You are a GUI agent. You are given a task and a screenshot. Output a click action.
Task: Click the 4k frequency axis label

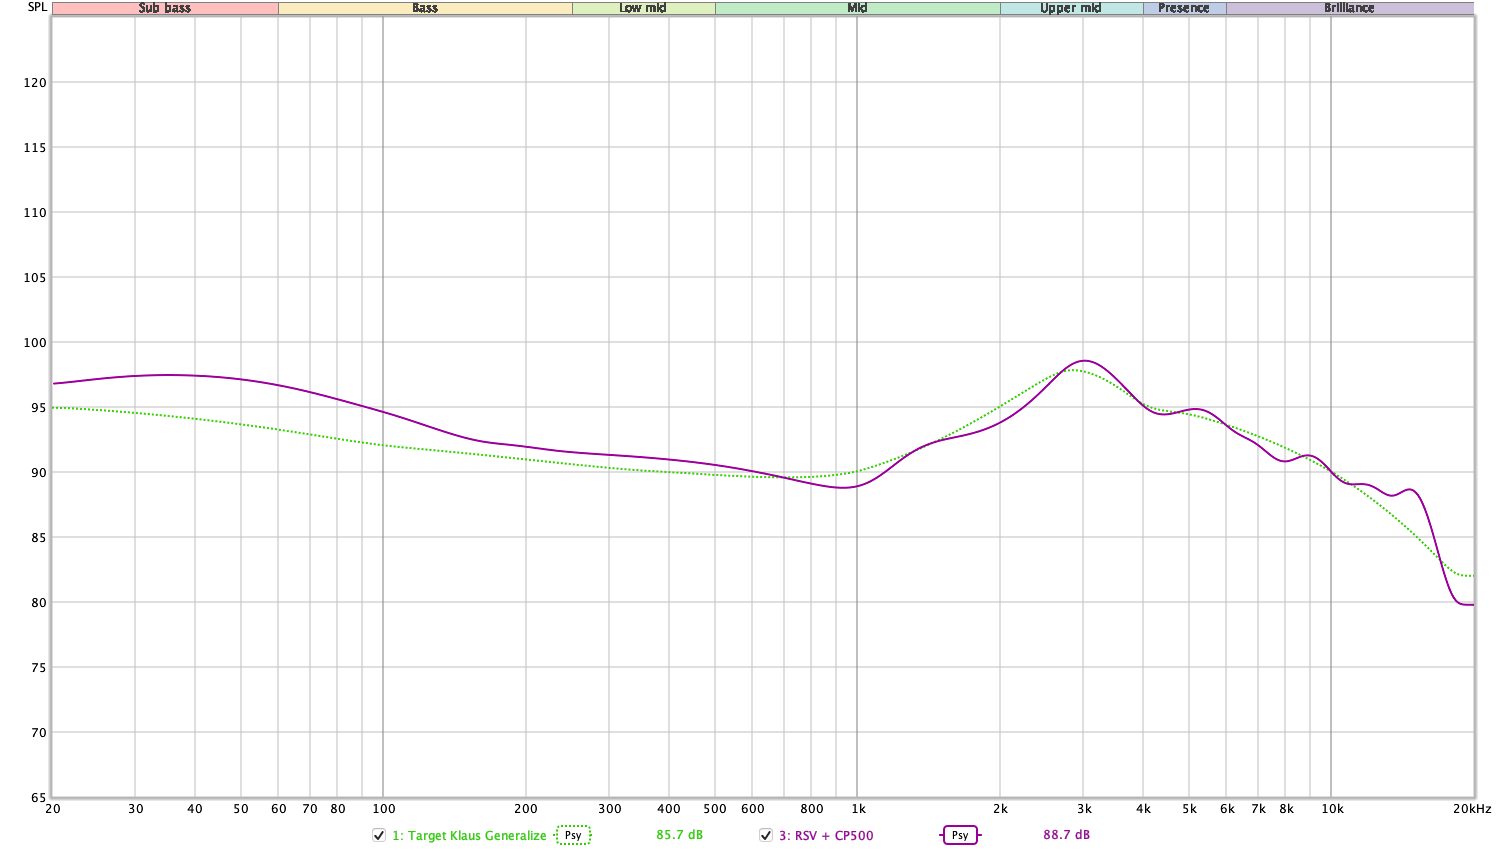coord(1143,809)
